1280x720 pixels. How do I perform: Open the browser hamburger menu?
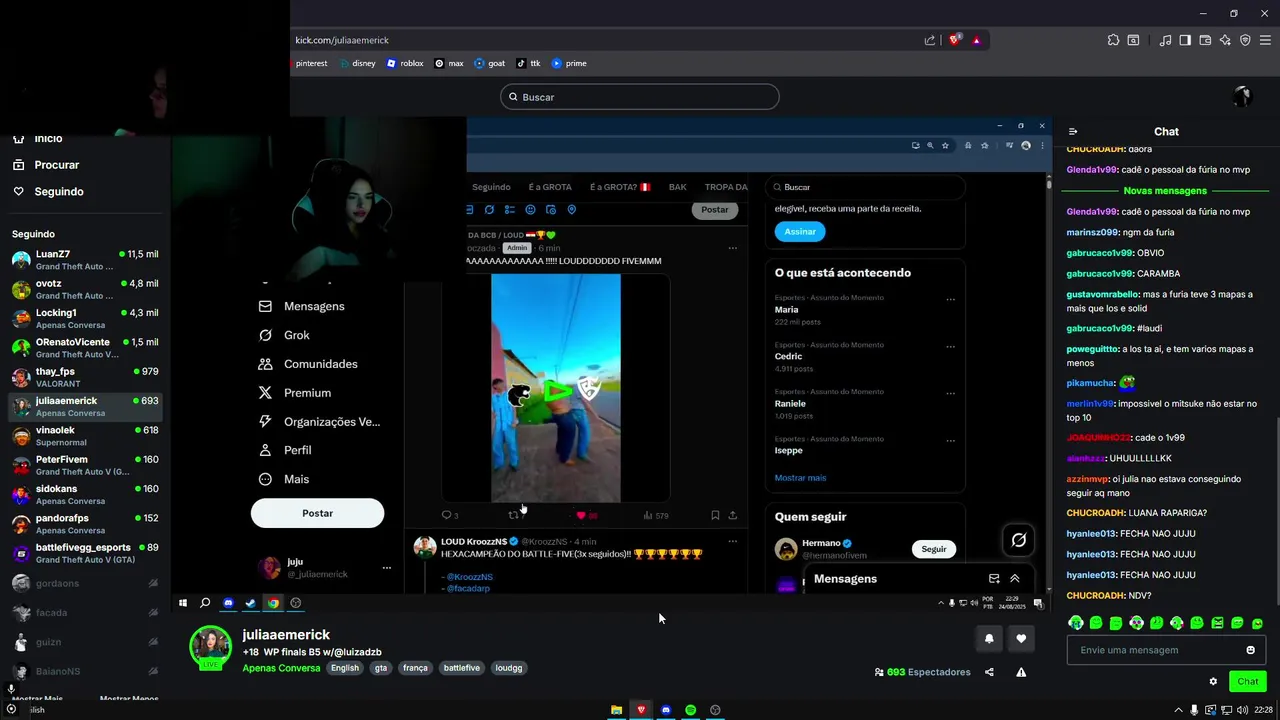(1265, 40)
